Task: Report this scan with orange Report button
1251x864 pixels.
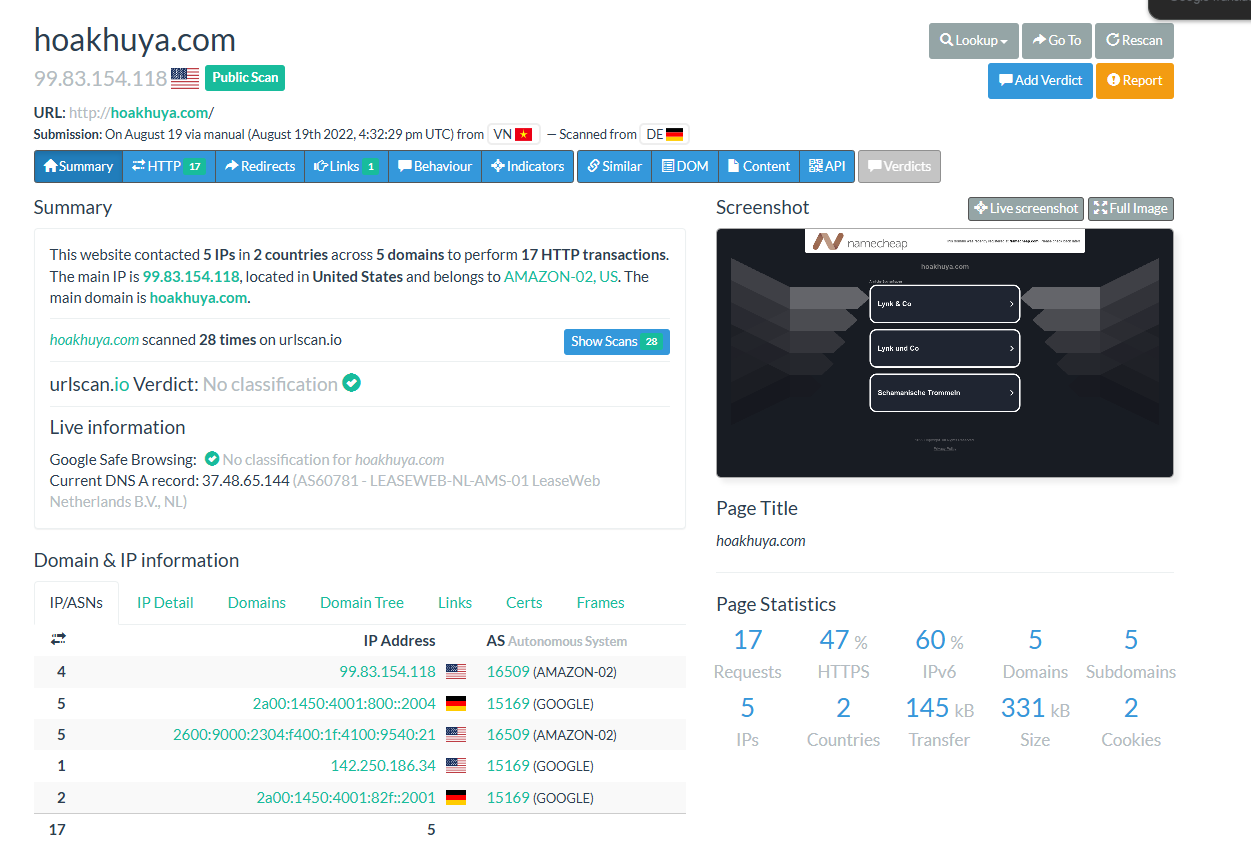Action: (1134, 81)
